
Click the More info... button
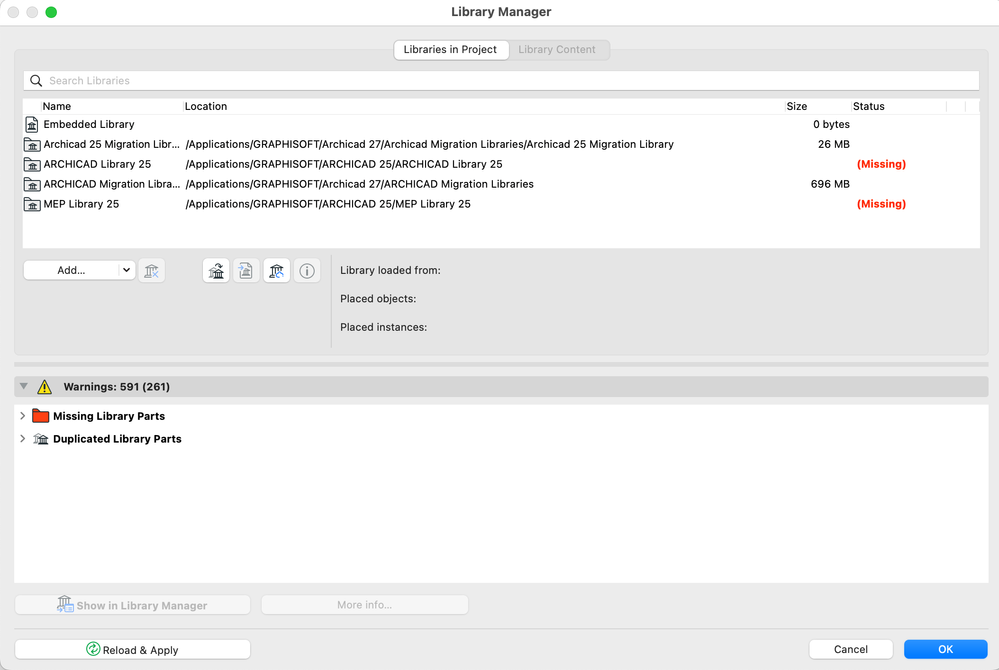point(364,605)
